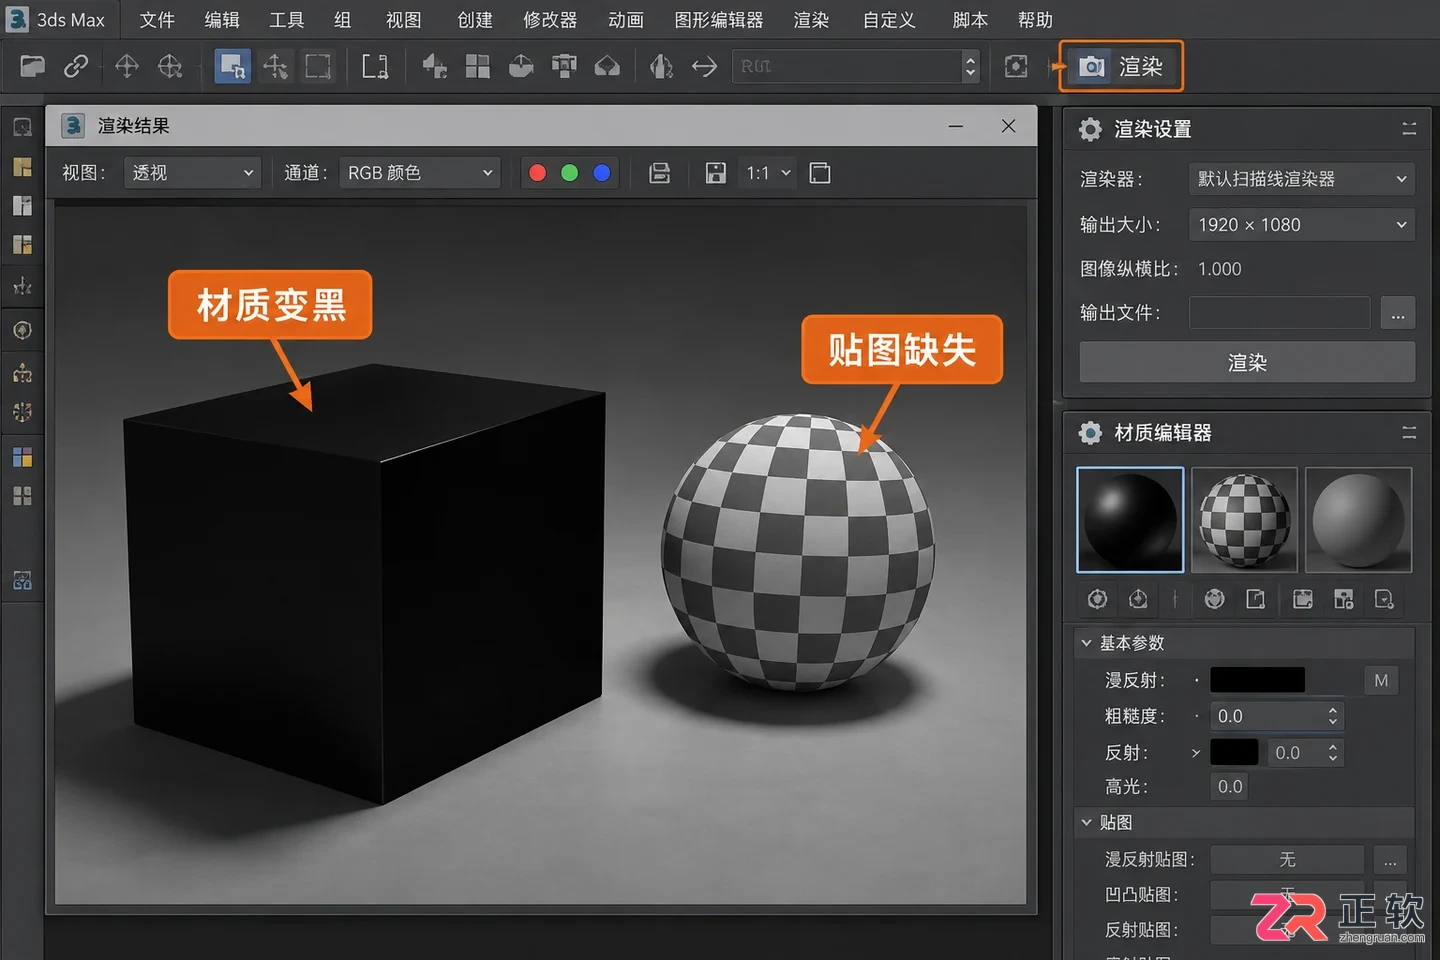Click the mirror tool icon in the toolbar
1440x960 pixels.
pos(661,66)
